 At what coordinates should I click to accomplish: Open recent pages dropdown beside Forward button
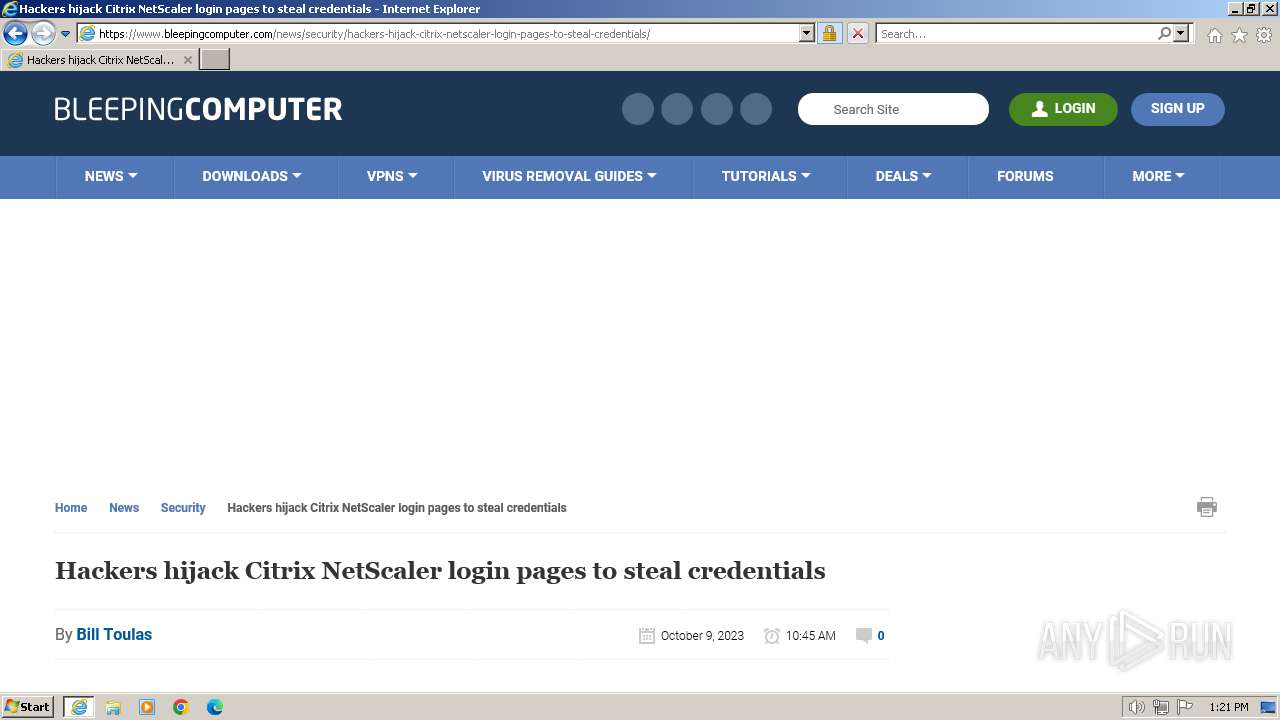coord(66,34)
